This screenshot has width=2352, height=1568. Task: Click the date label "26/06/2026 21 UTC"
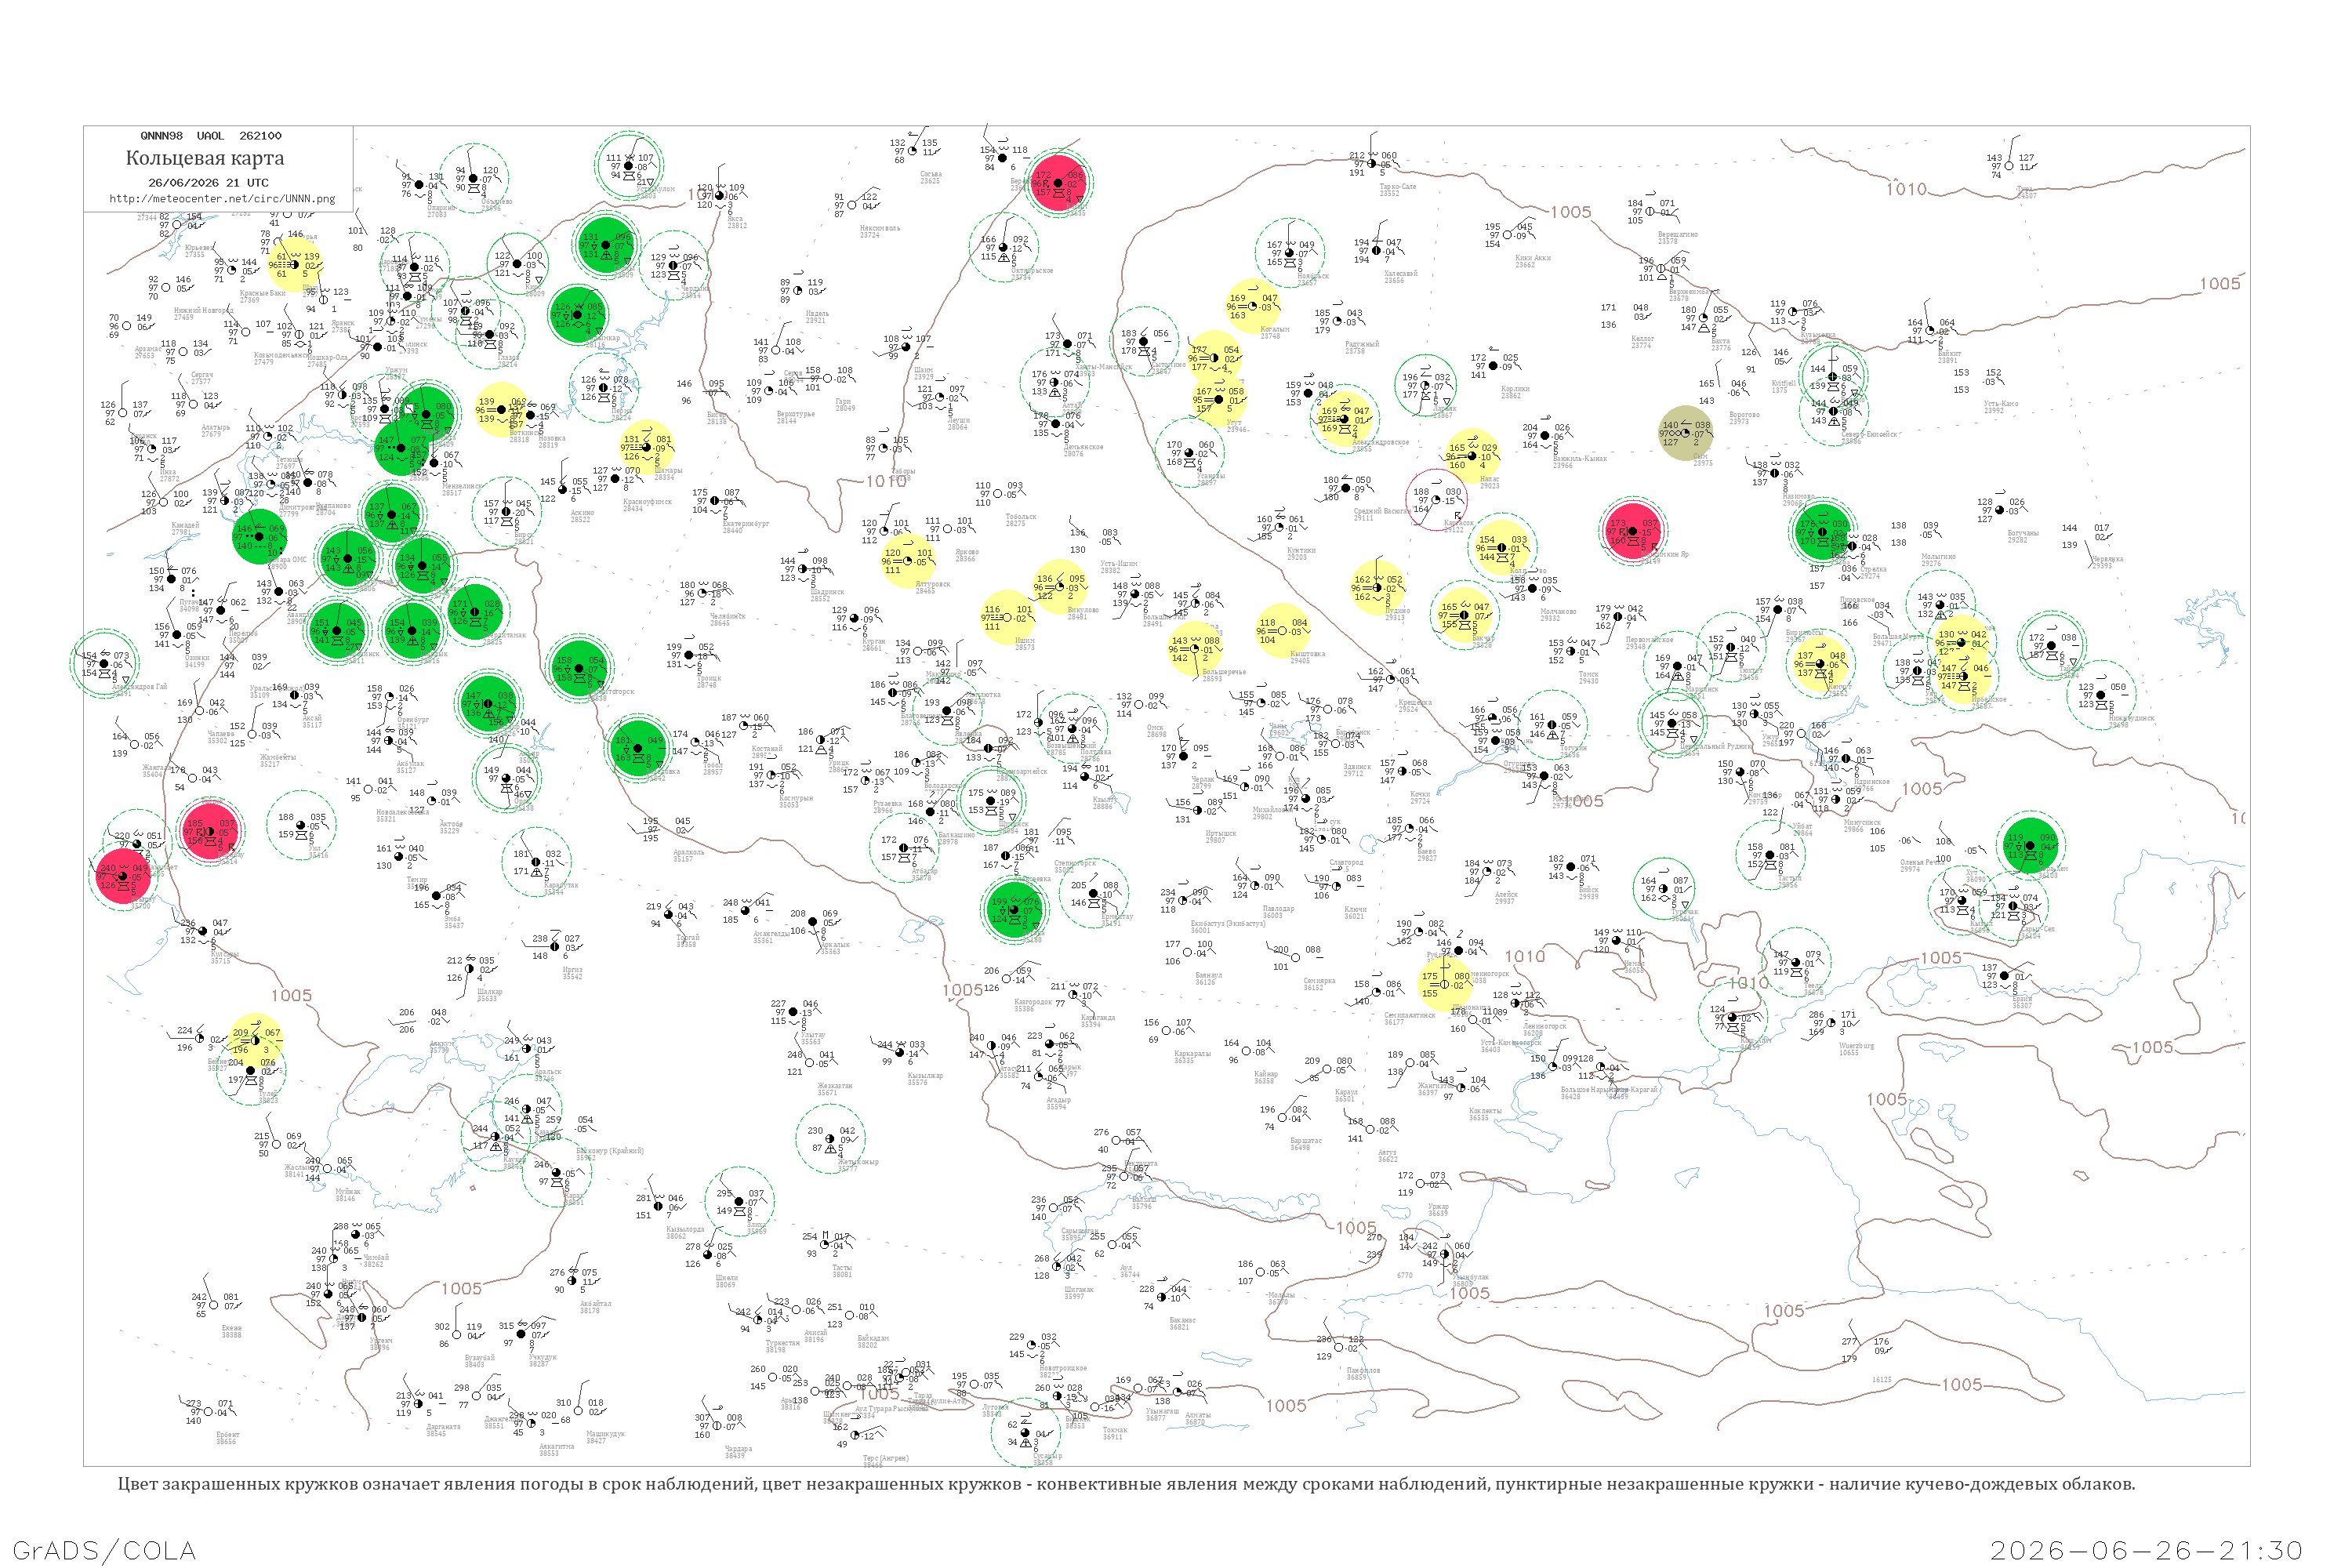(x=208, y=183)
